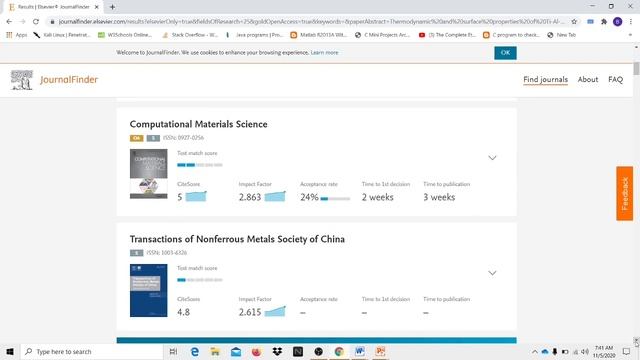The image size is (640, 360).
Task: Open Mail app from taskbar
Action: 236,351
